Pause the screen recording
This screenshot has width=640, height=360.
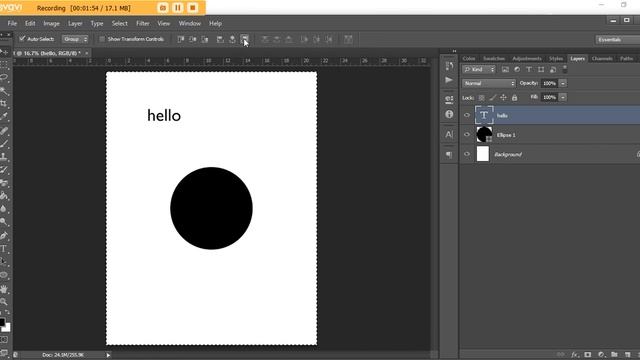click(x=178, y=8)
